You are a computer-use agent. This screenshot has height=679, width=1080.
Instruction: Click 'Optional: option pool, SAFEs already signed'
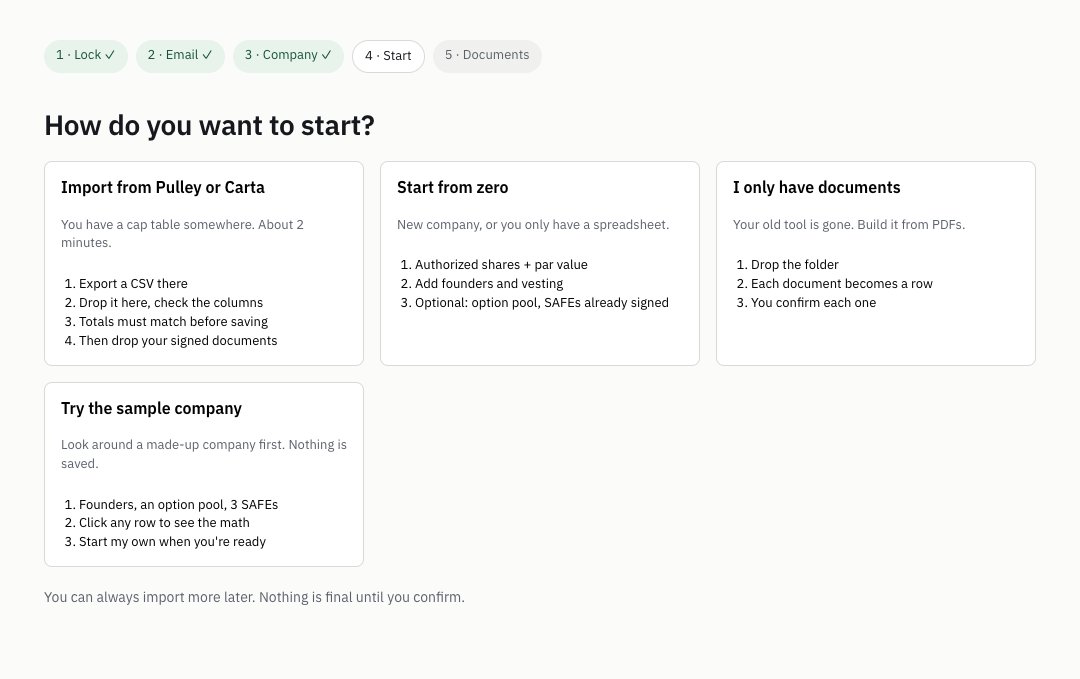541,303
